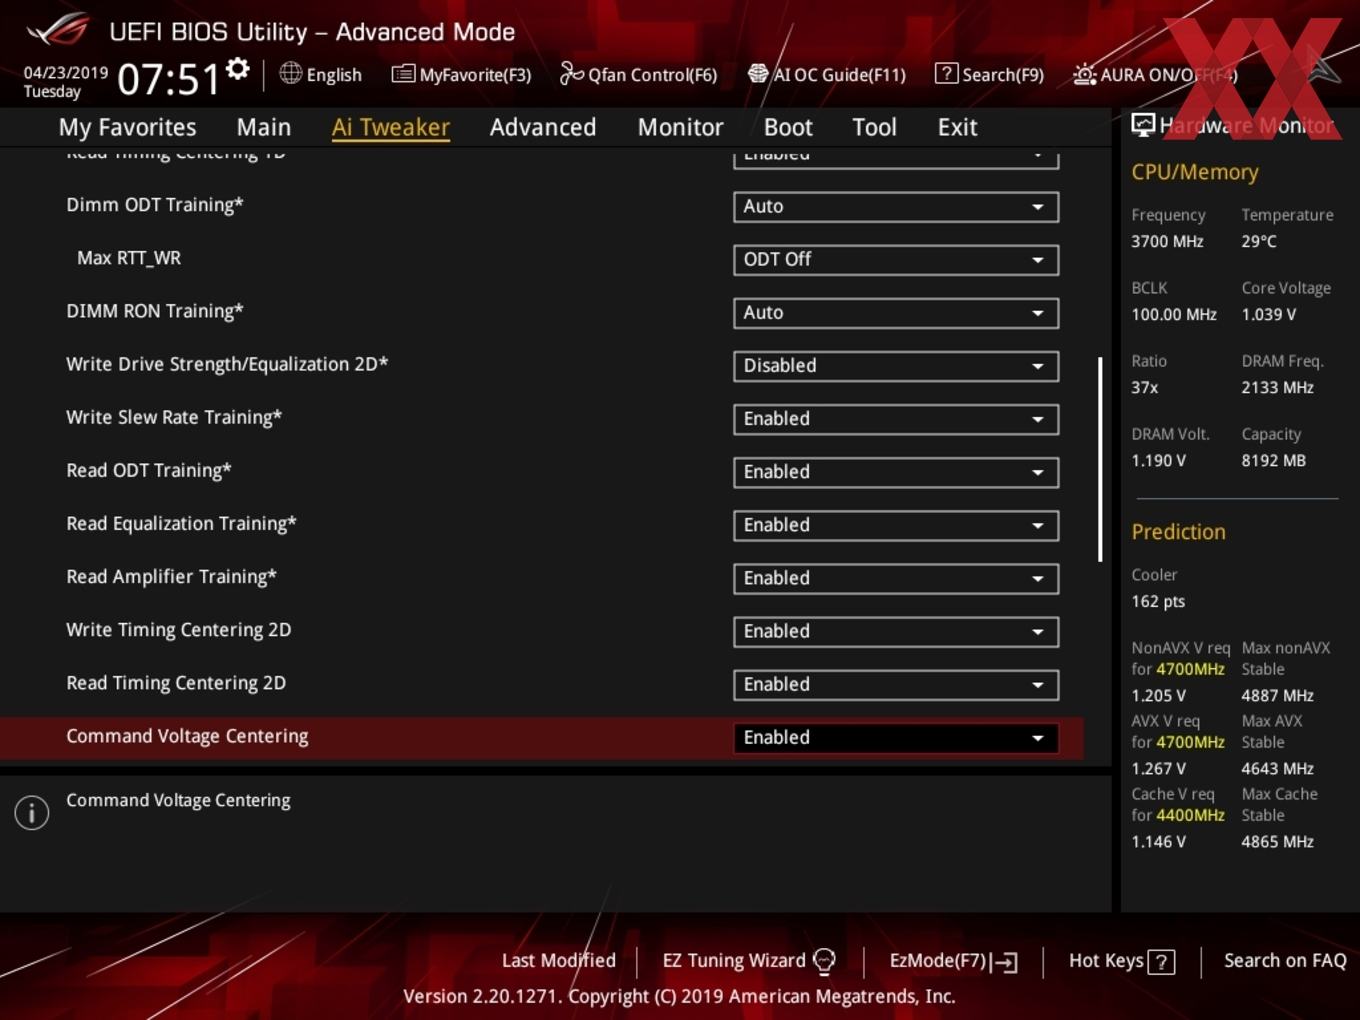This screenshot has width=1360, height=1020.
Task: Click the 04/23/2019 date text
Action: pos(66,73)
